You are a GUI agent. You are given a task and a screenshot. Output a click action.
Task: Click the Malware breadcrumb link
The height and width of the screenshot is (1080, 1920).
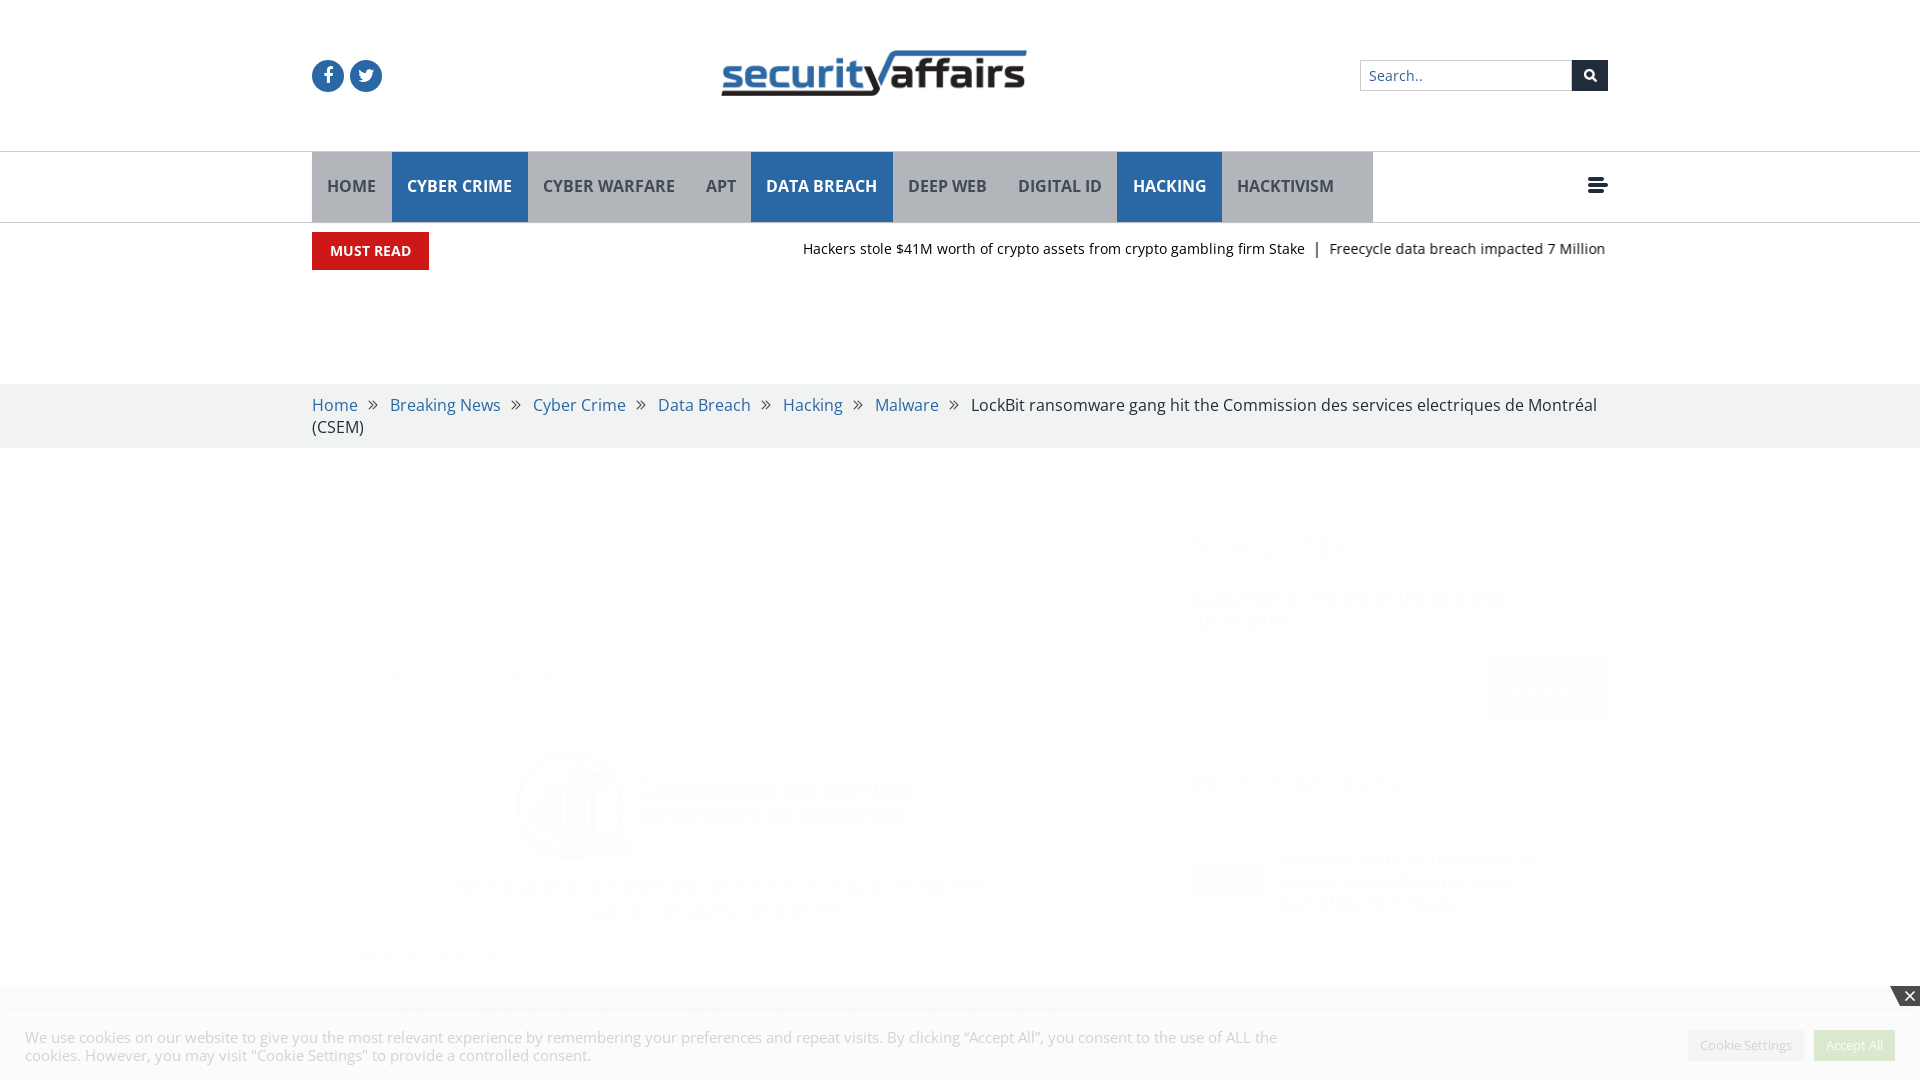click(x=907, y=405)
